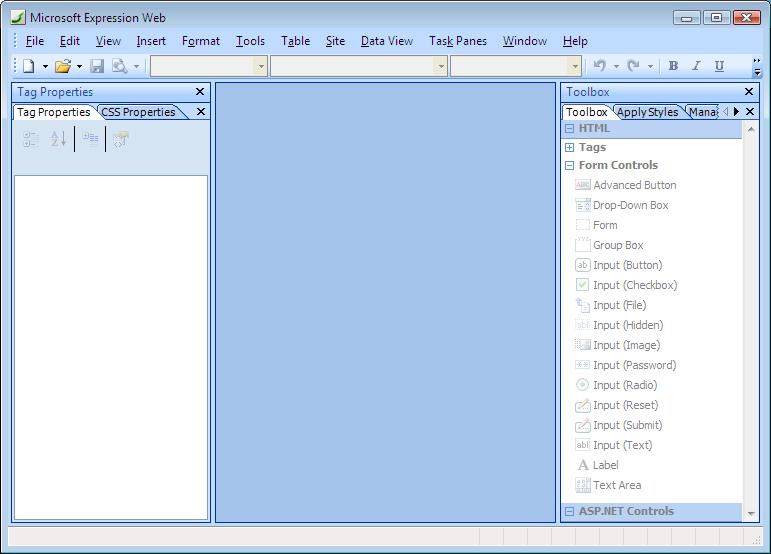The height and width of the screenshot is (554, 771).
Task: Click the New Document icon
Action: (29, 66)
